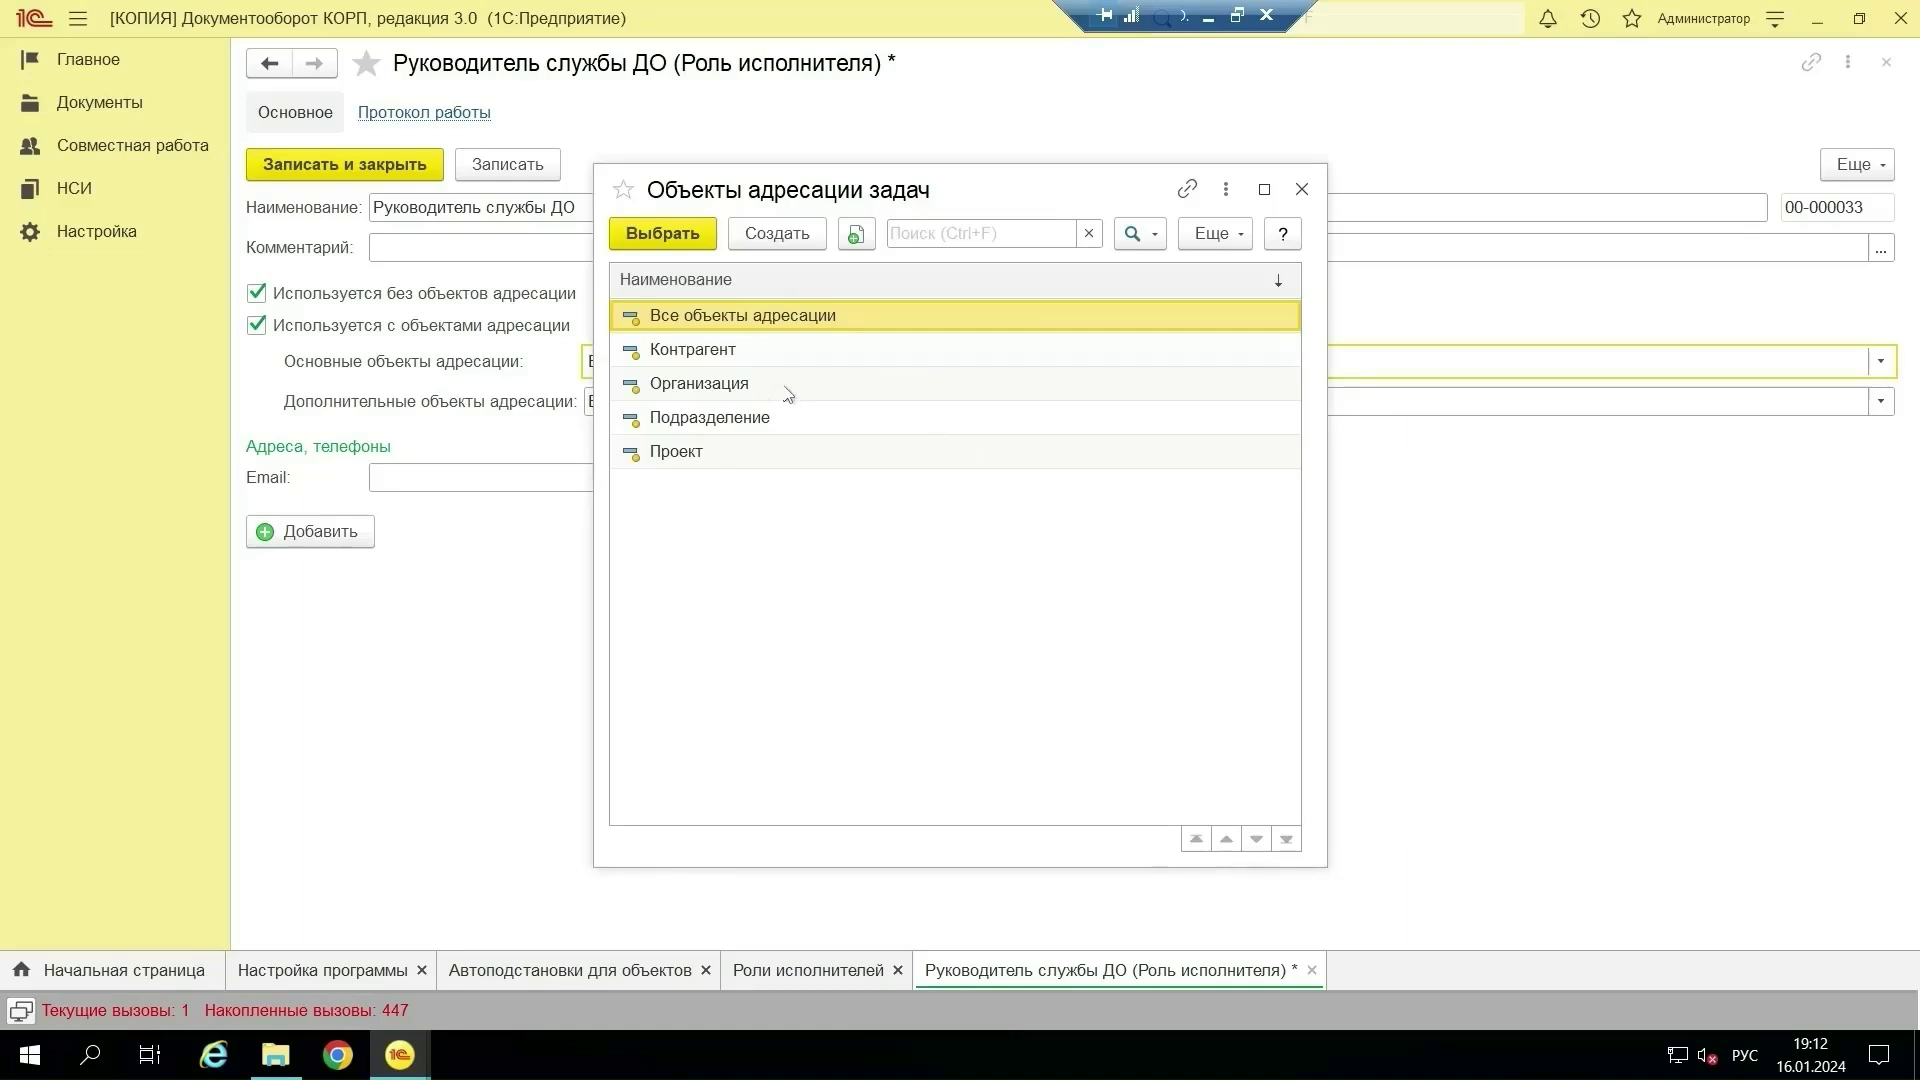Toggle 'Используется с объектами адресации' checkbox

coord(257,325)
